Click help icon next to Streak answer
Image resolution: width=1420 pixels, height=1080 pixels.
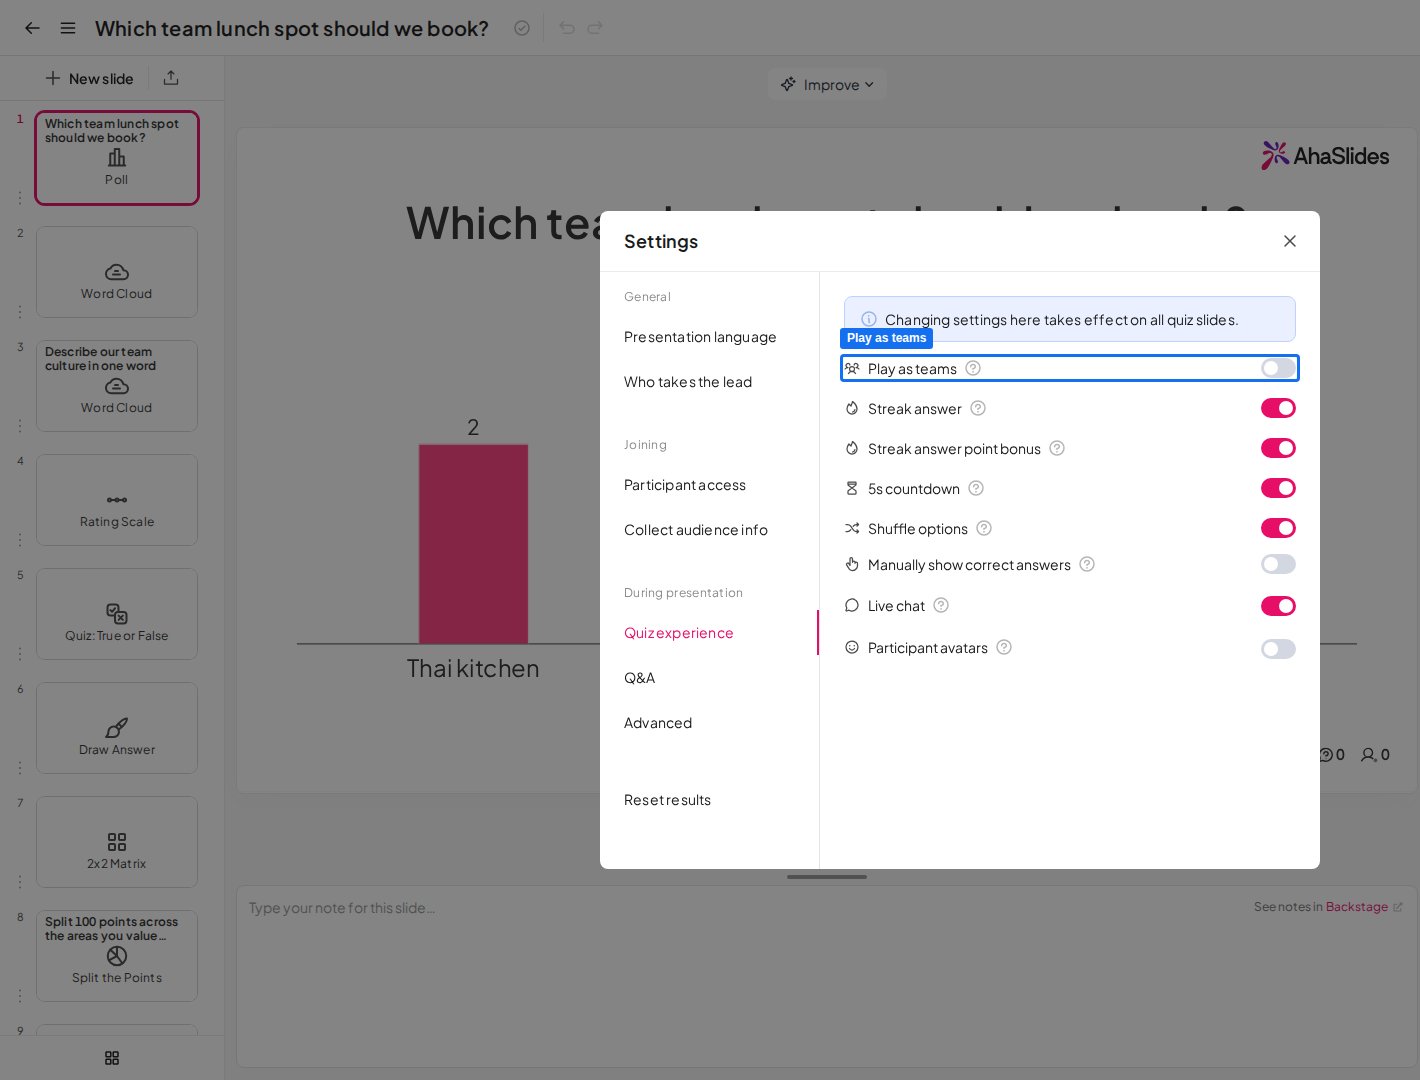(x=978, y=408)
